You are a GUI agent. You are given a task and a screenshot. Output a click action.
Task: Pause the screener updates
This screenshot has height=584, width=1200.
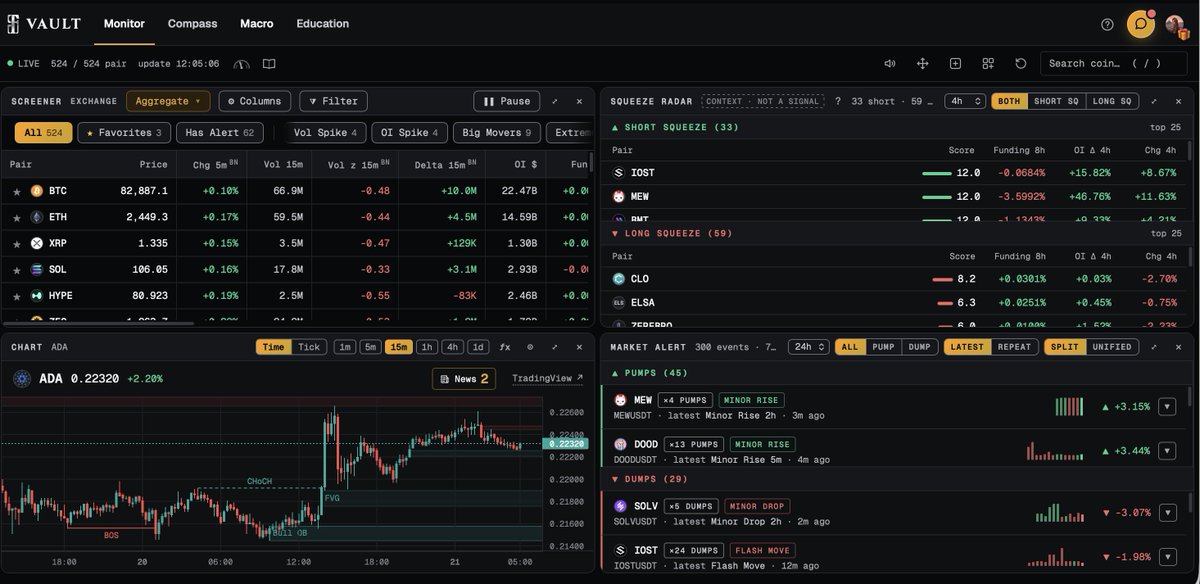pos(507,101)
